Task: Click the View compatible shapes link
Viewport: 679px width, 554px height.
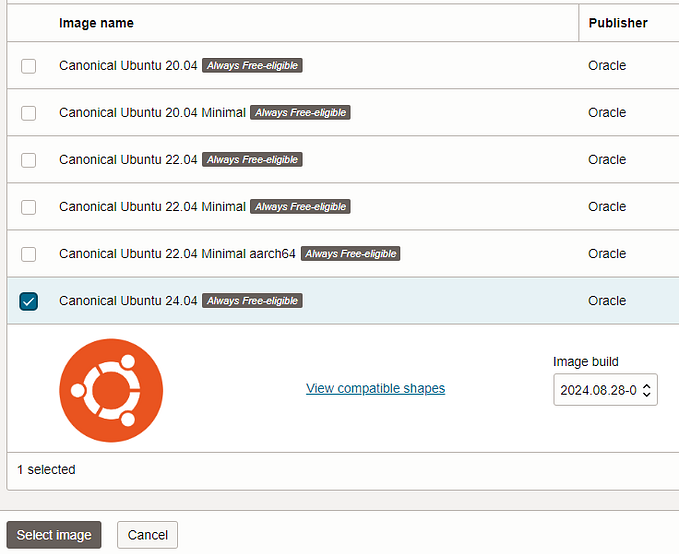Action: (375, 389)
